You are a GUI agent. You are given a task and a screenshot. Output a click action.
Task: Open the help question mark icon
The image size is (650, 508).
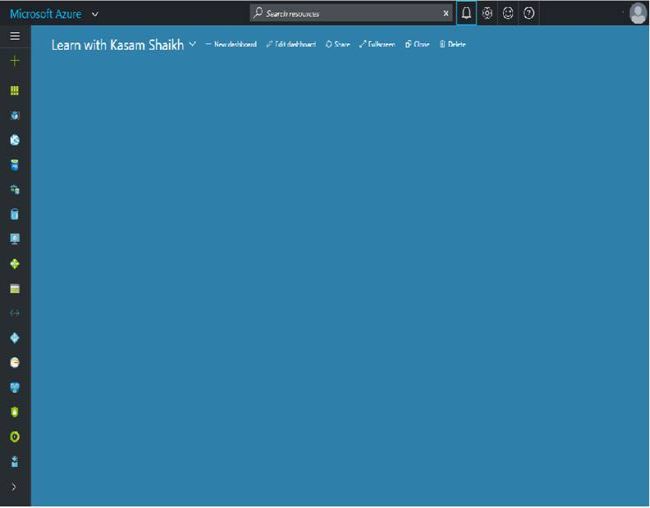tap(529, 13)
